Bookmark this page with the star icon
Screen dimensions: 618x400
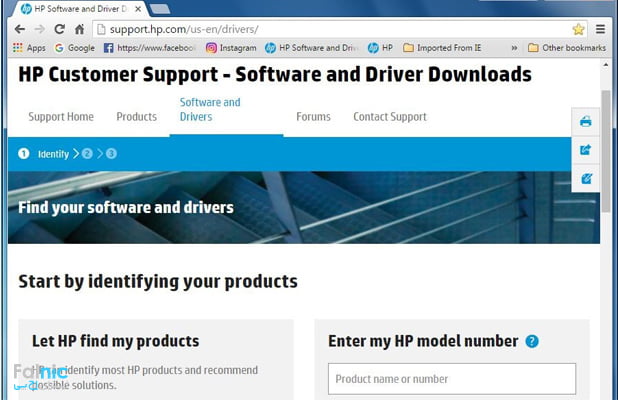click(x=578, y=29)
